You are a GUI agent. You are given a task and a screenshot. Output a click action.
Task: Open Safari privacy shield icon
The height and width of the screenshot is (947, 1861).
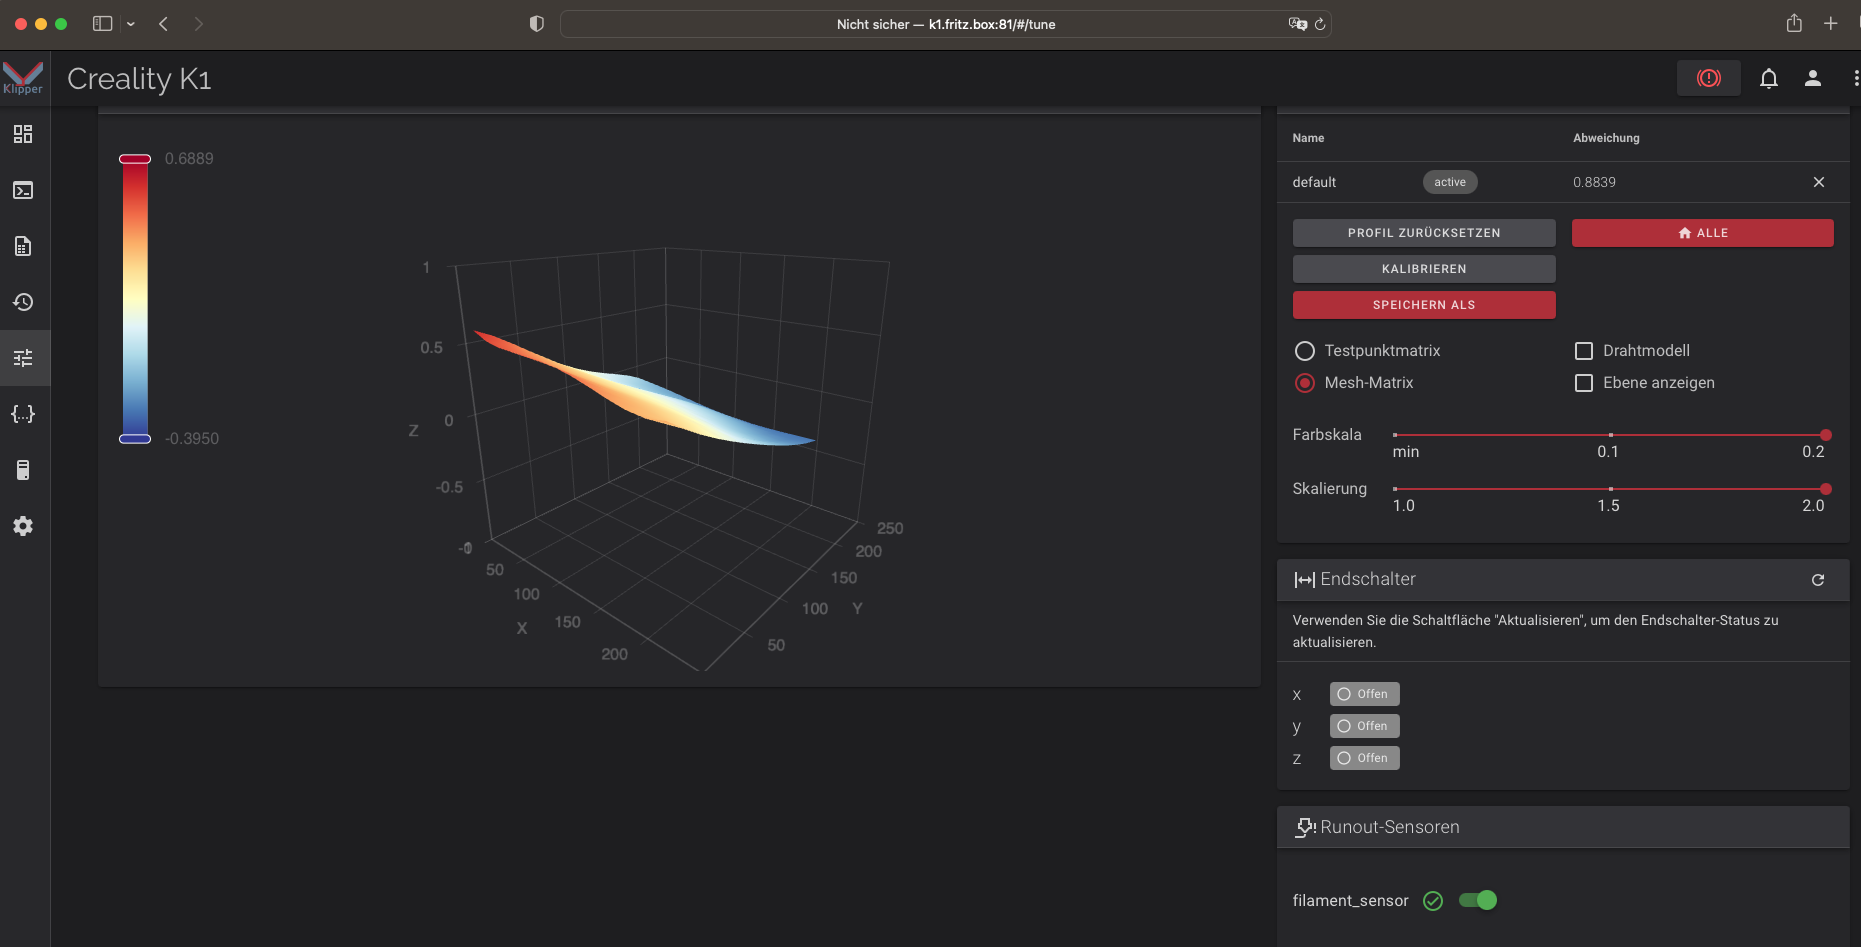537,24
